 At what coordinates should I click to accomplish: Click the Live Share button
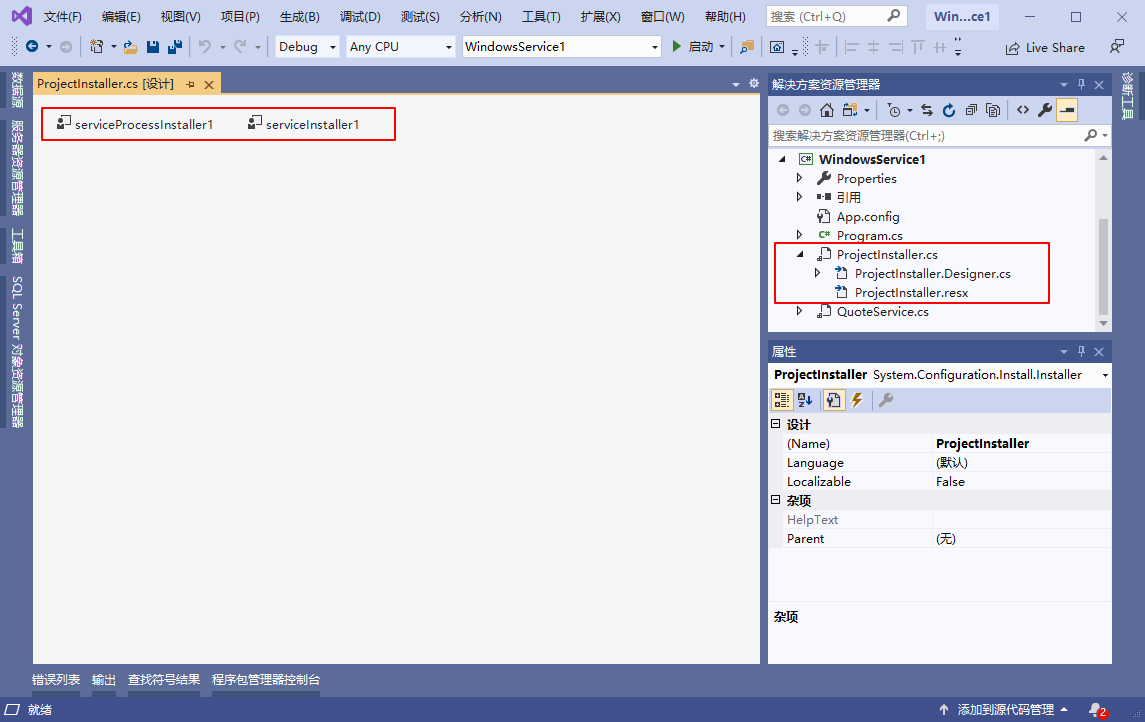click(x=1045, y=47)
